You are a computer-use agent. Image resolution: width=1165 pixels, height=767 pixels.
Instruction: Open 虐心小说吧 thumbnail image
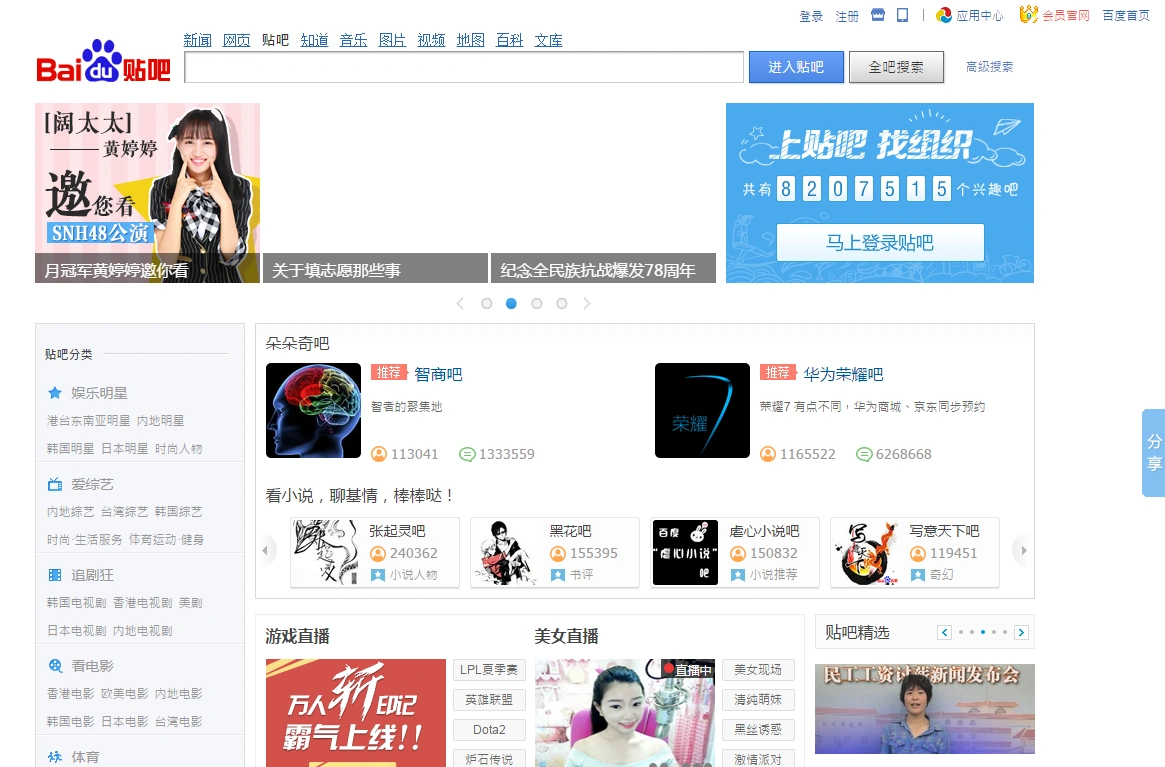[x=685, y=552]
